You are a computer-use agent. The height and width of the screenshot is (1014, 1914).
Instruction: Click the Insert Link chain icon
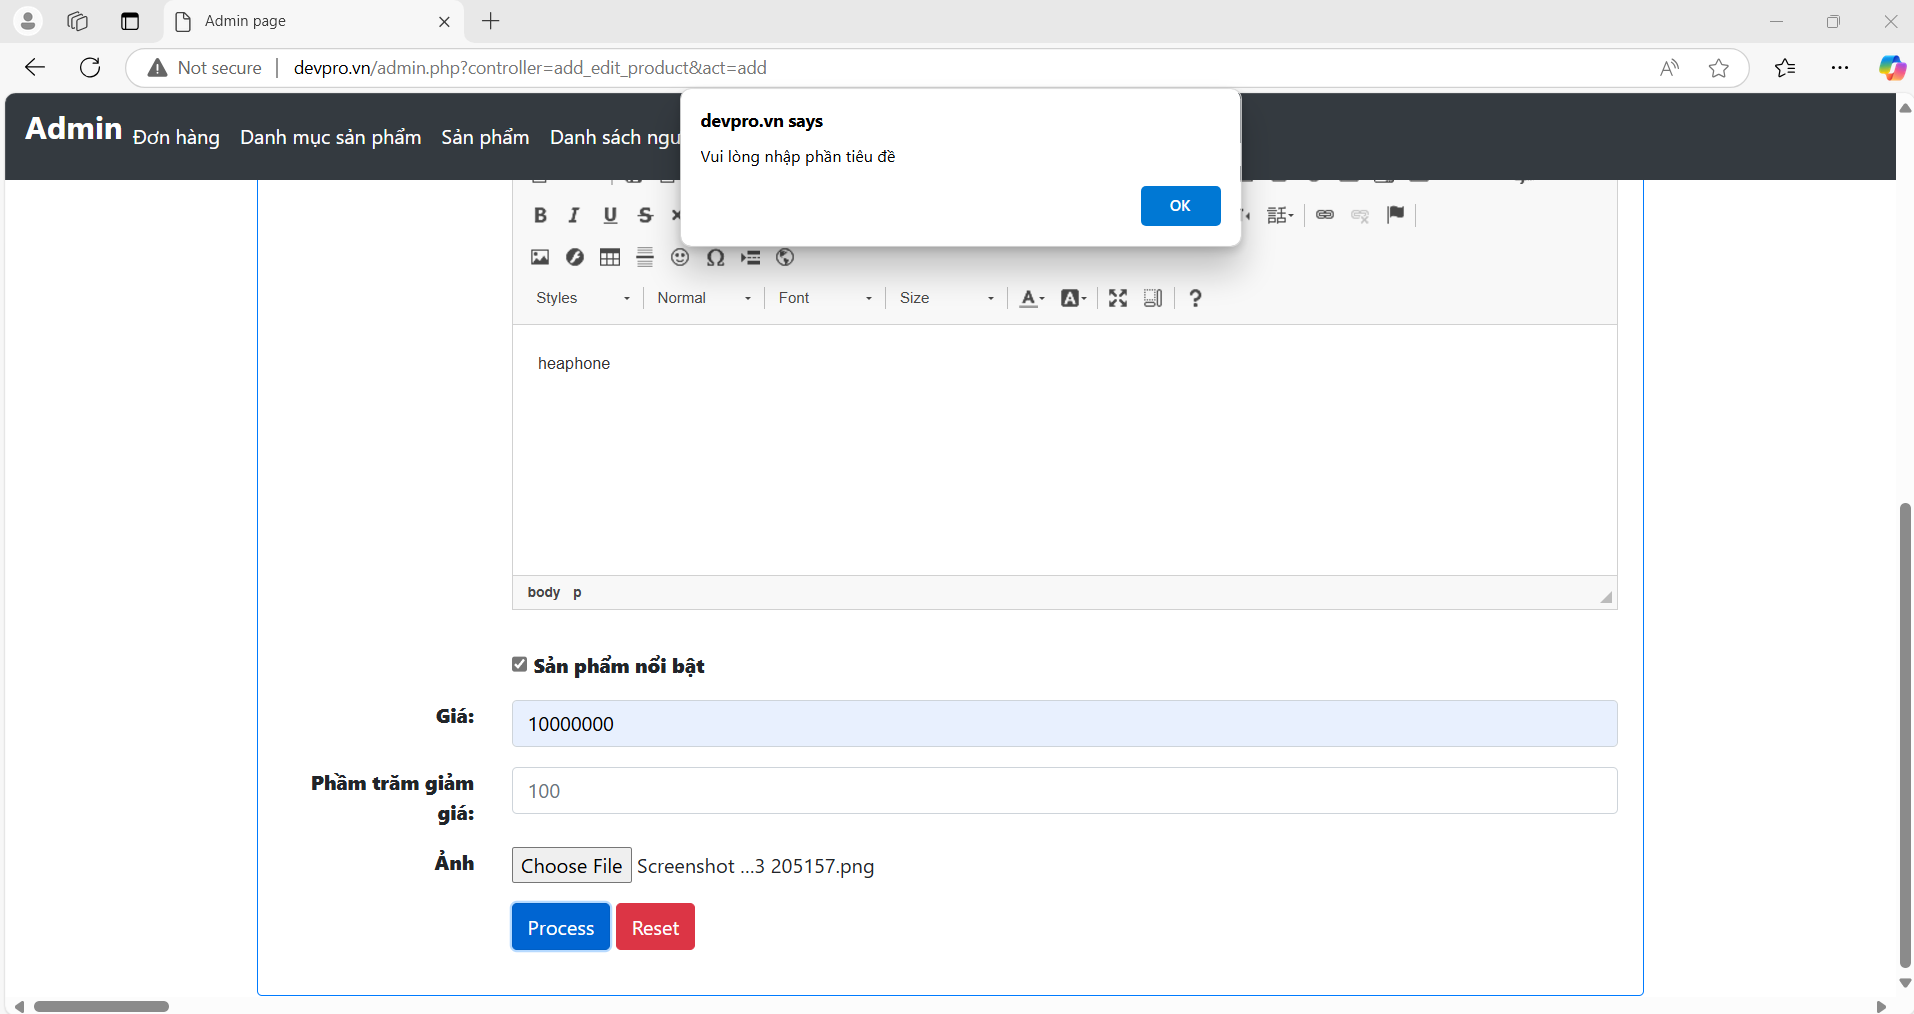click(1325, 215)
